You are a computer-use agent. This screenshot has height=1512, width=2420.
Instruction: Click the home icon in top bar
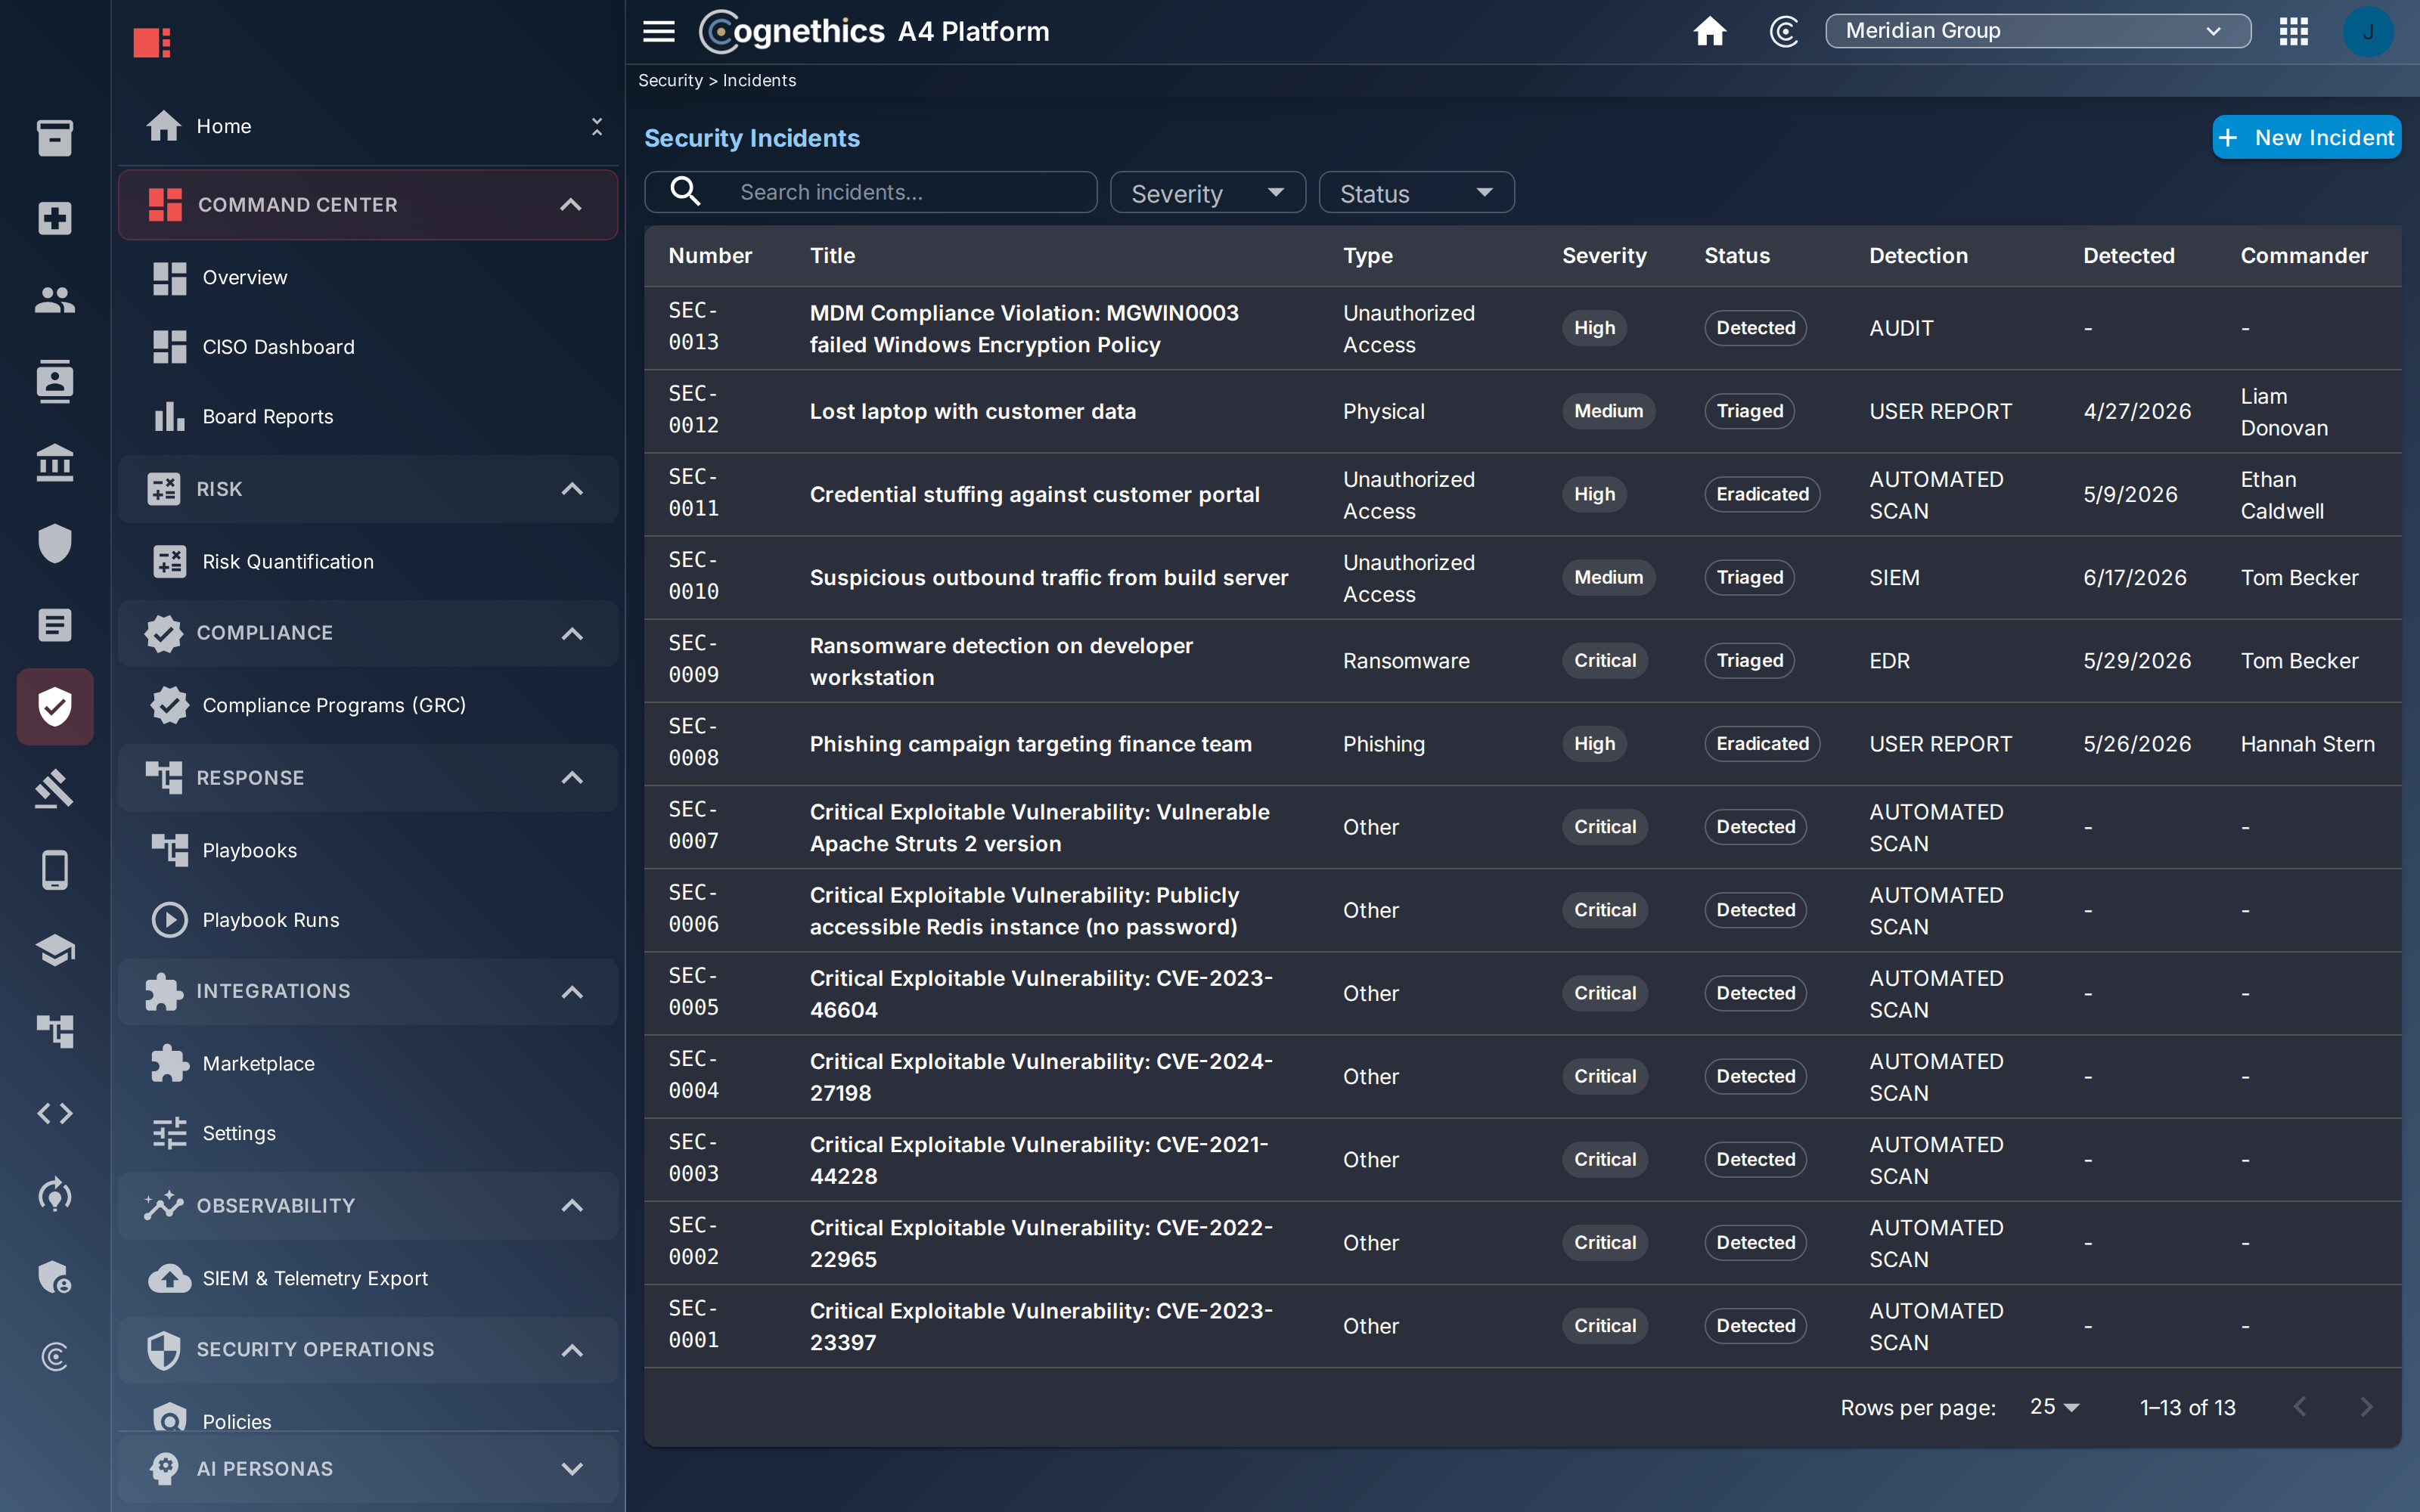point(1709,31)
